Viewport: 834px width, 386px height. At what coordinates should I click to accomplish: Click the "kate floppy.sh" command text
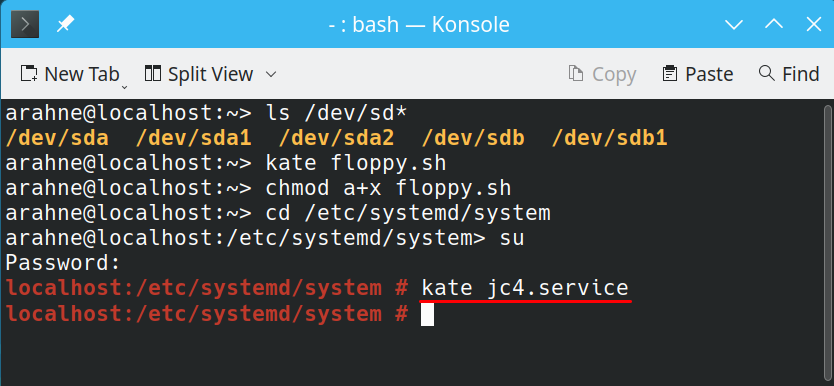tap(356, 163)
